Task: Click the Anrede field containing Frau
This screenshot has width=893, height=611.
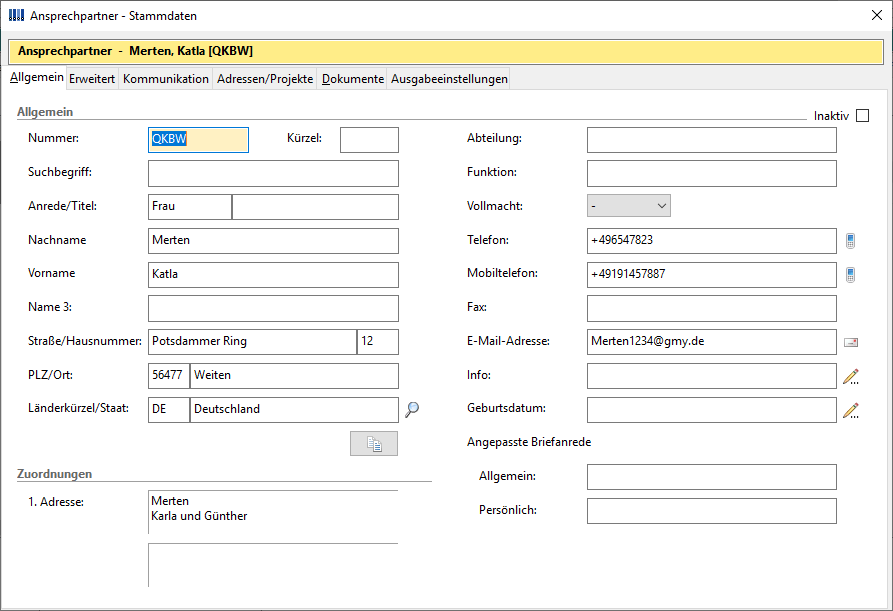Action: click(190, 207)
